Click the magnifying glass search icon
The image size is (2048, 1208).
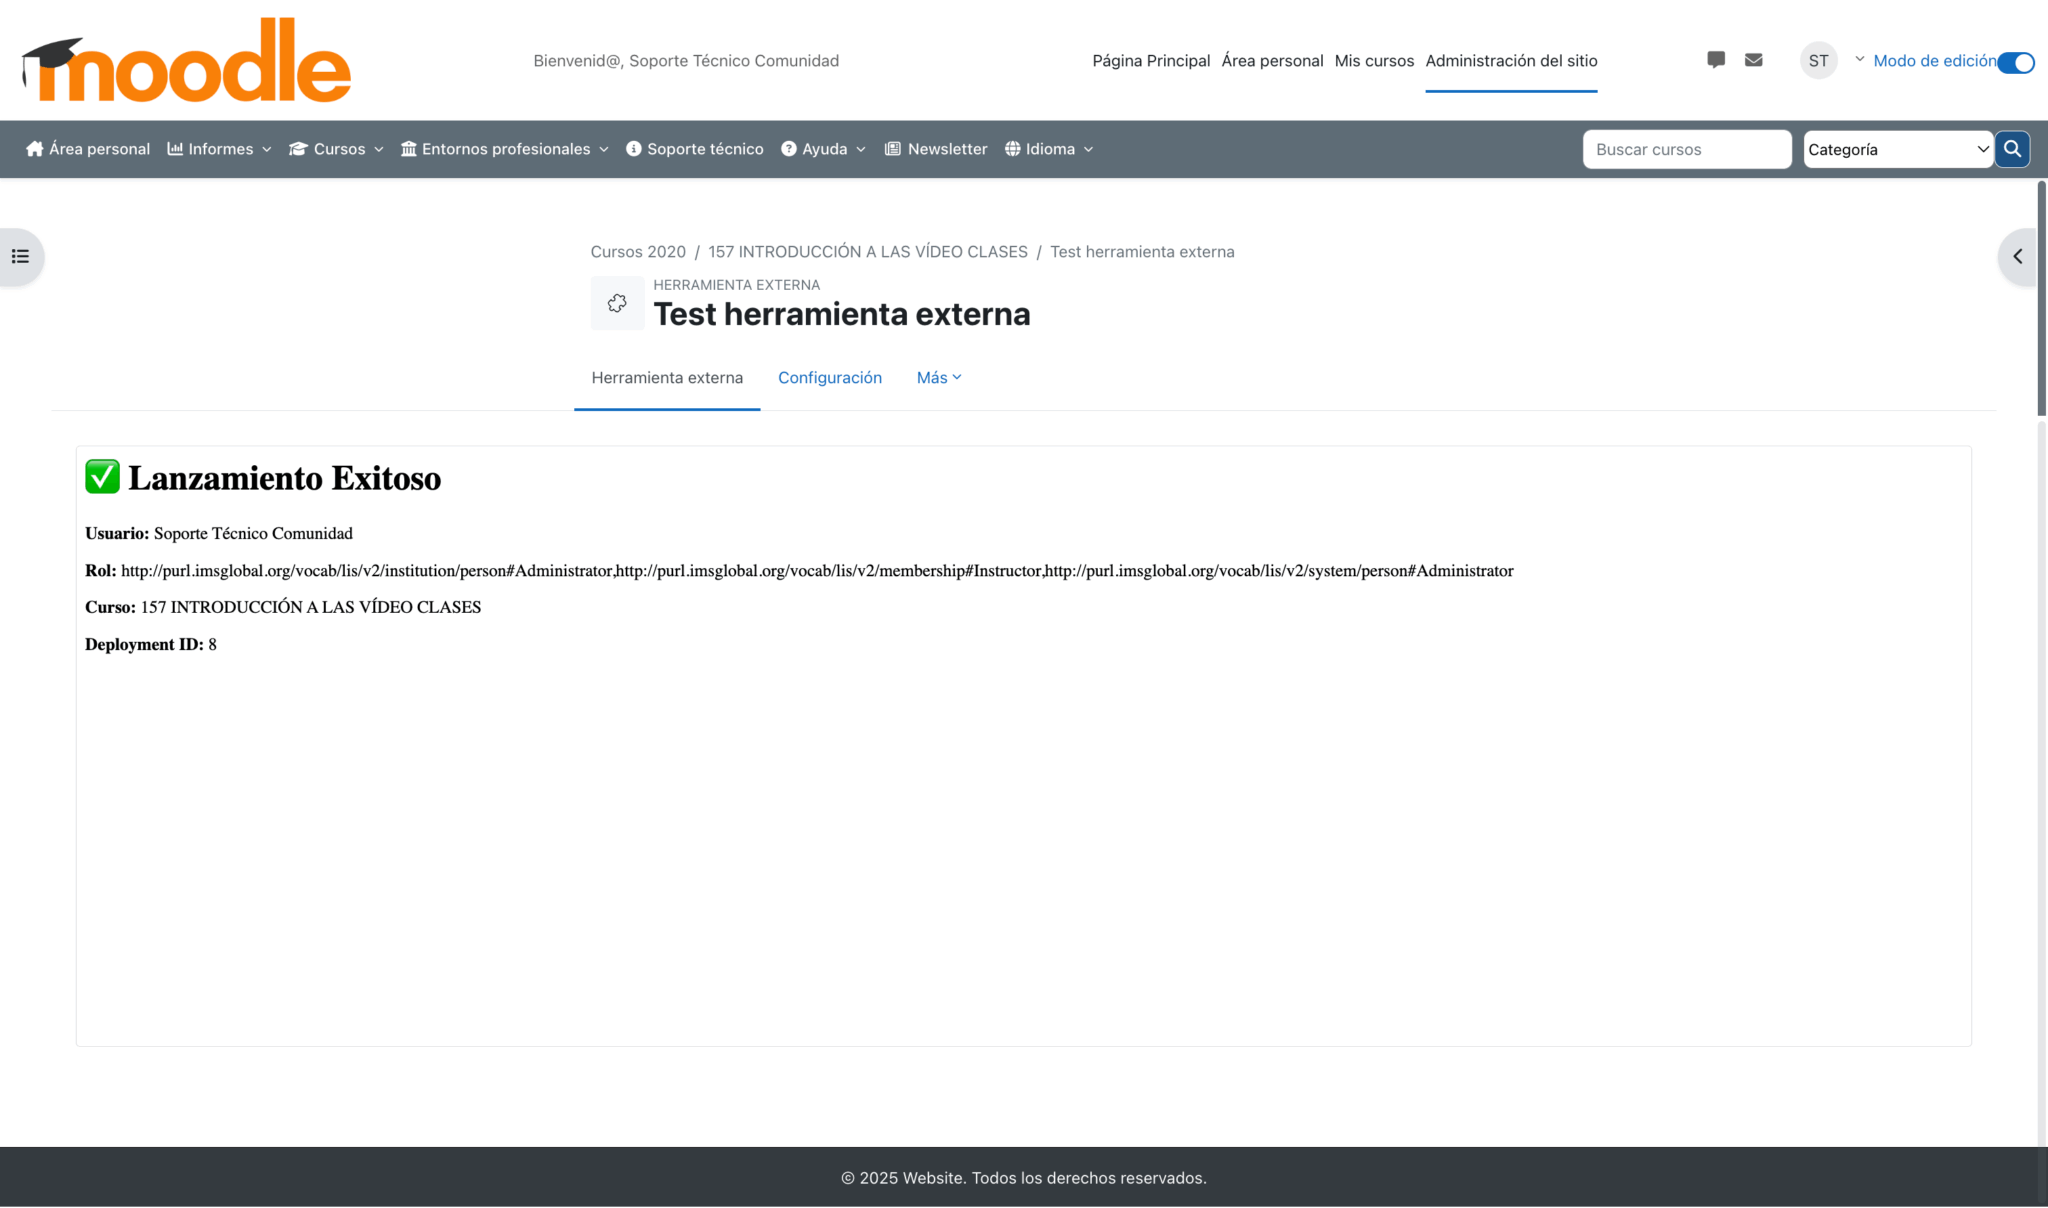[x=2012, y=149]
